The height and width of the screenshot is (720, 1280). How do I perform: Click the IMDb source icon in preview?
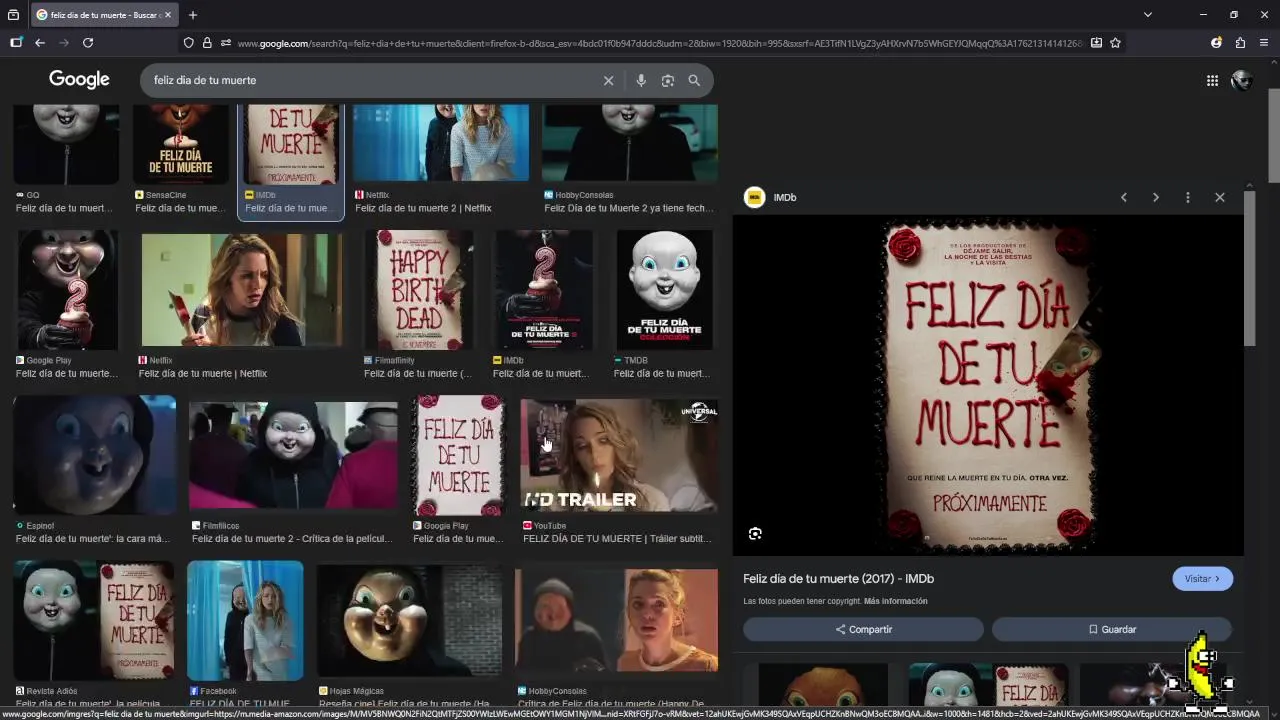pyautogui.click(x=755, y=198)
